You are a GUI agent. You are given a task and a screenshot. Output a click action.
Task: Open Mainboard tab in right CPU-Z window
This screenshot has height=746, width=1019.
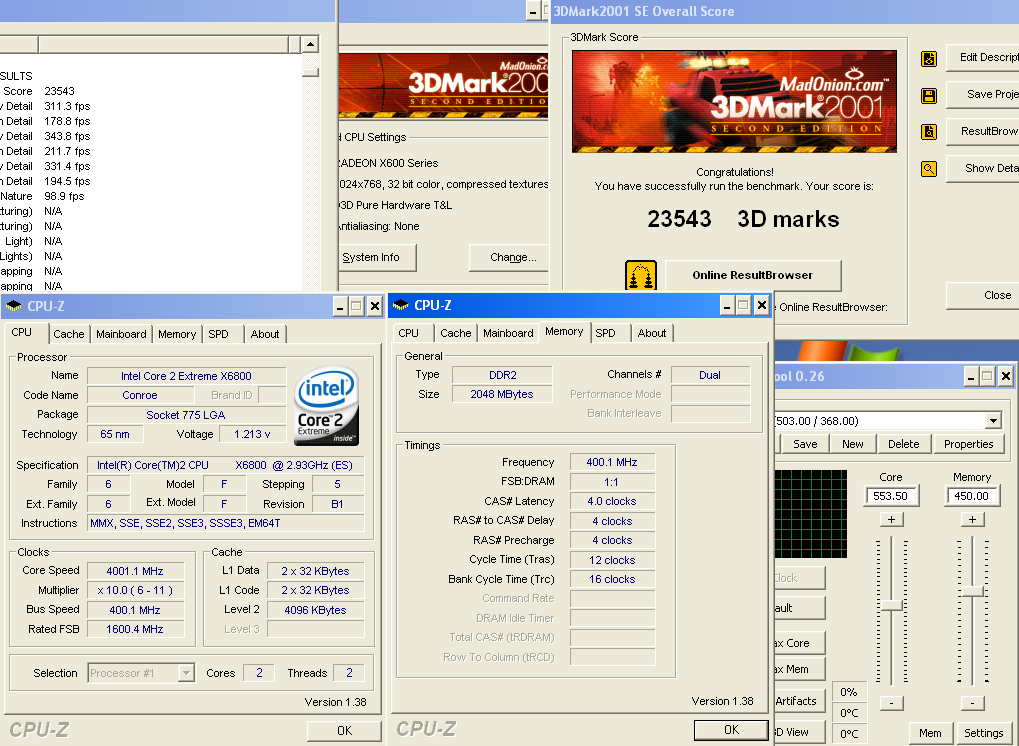(508, 333)
